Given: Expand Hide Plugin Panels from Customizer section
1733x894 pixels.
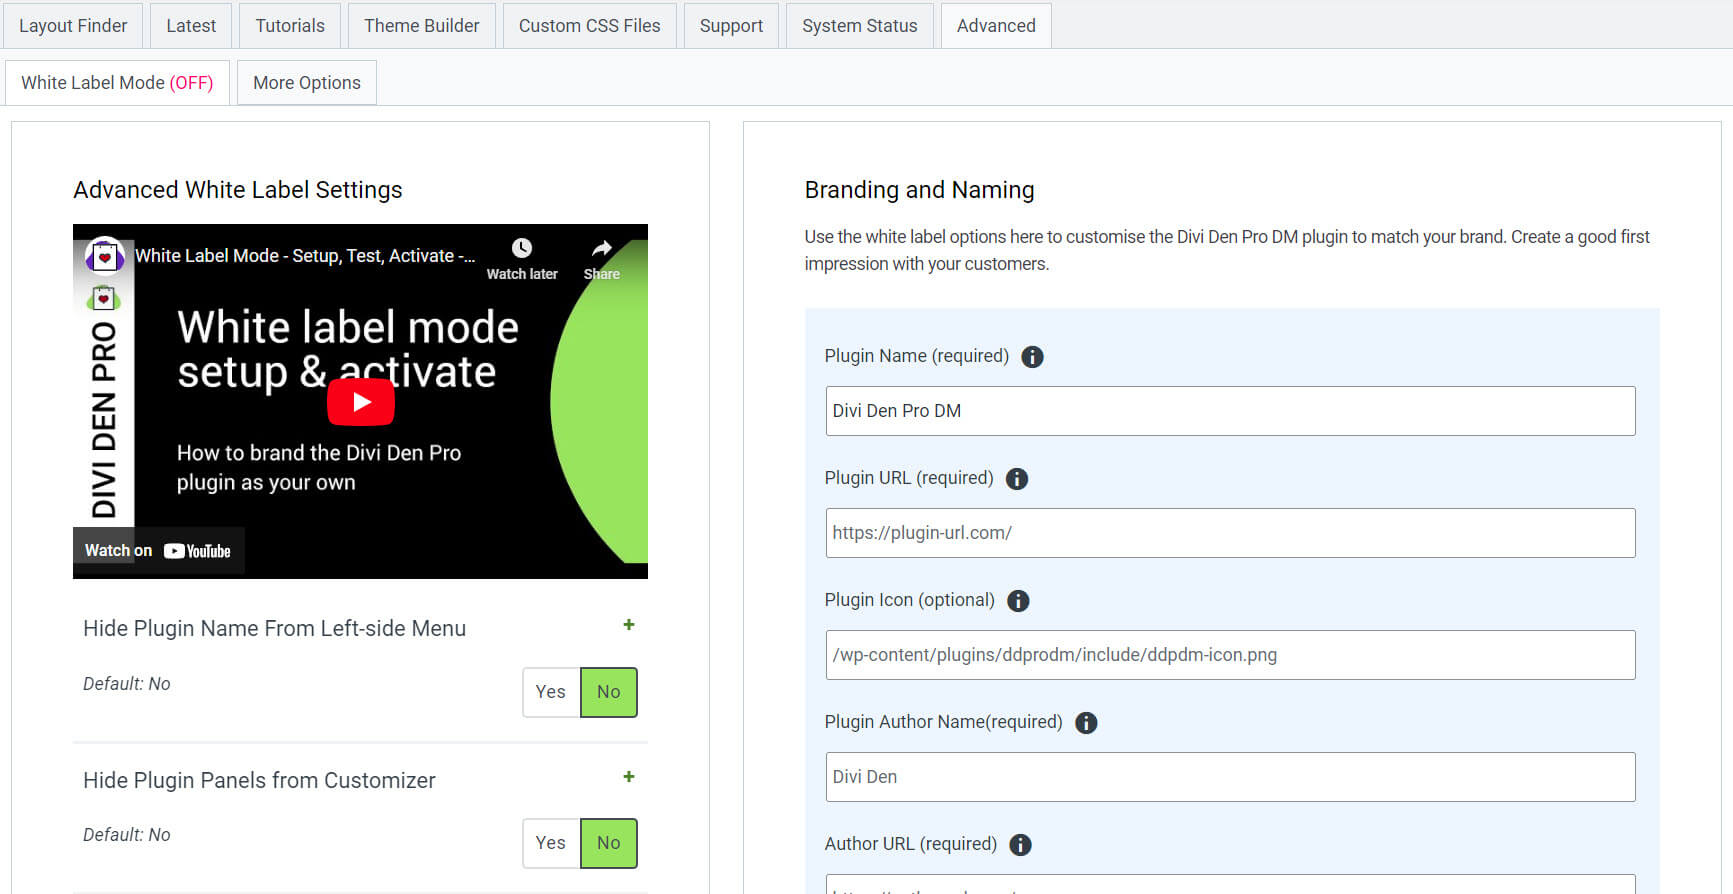Looking at the screenshot, I should pyautogui.click(x=629, y=777).
